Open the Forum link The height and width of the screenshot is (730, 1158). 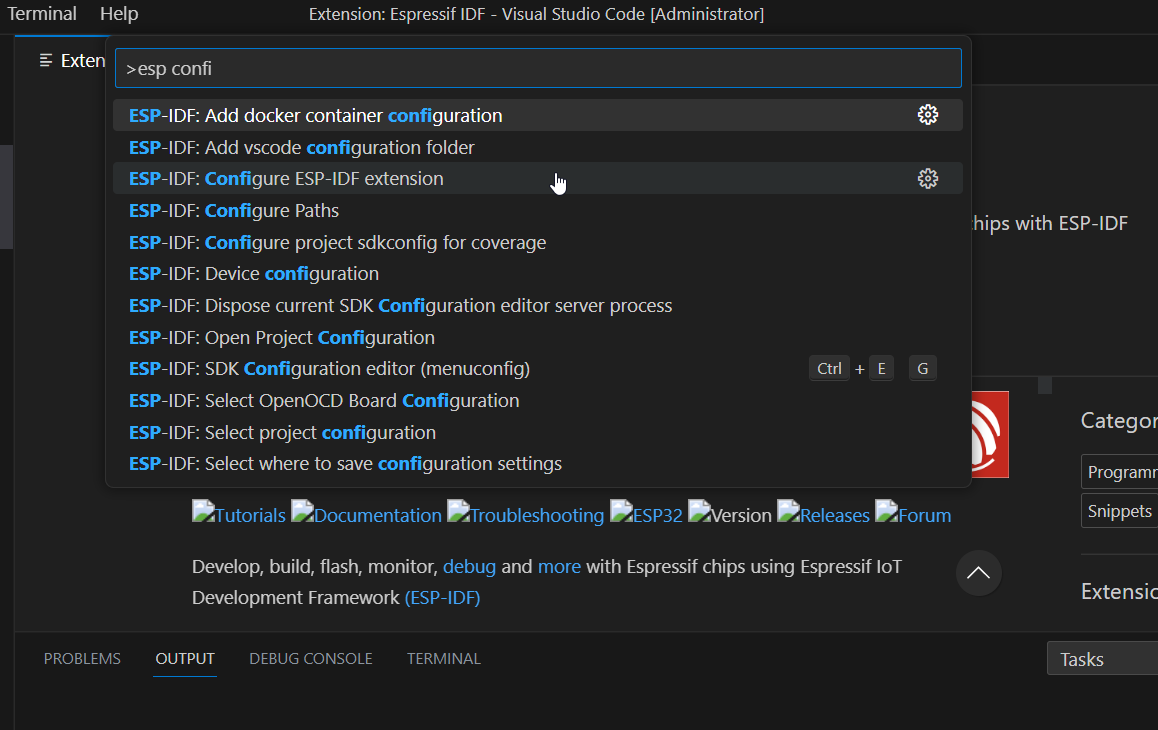[913, 514]
